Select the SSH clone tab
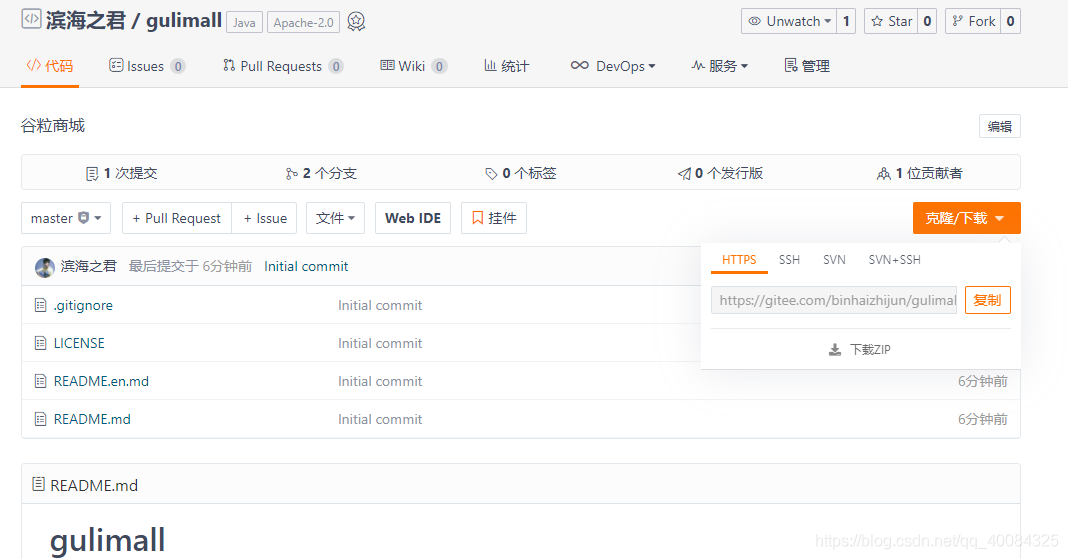Viewport: 1068px width, 559px height. pyautogui.click(x=789, y=259)
